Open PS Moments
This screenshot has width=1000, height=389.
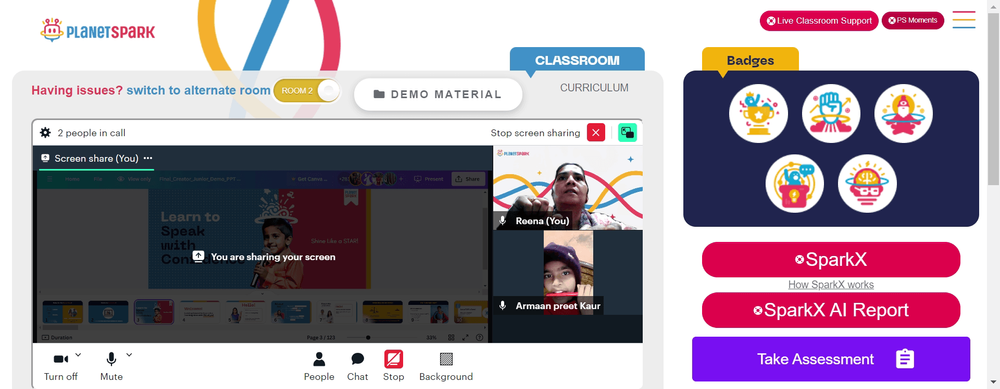coord(913,20)
